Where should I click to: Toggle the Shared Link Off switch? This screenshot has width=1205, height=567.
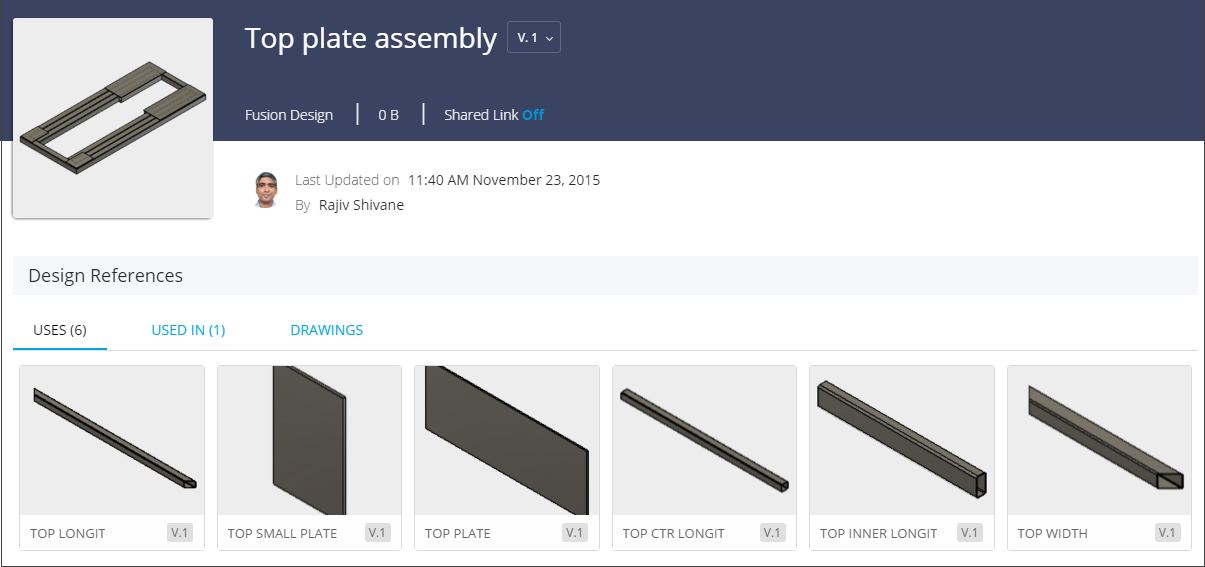coord(533,115)
